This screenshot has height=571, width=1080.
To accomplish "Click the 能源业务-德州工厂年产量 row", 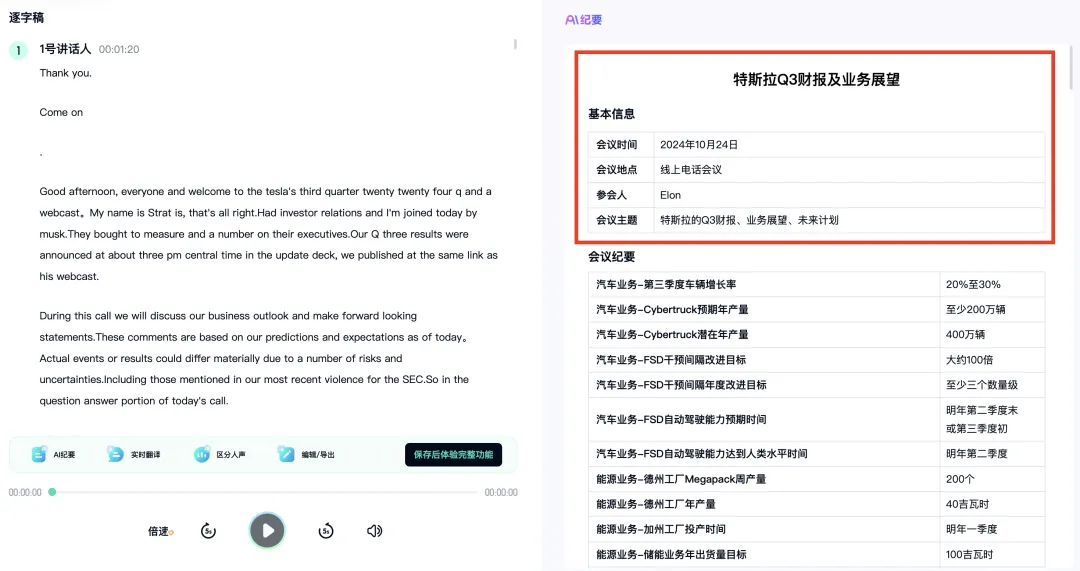I will pyautogui.click(x=816, y=504).
